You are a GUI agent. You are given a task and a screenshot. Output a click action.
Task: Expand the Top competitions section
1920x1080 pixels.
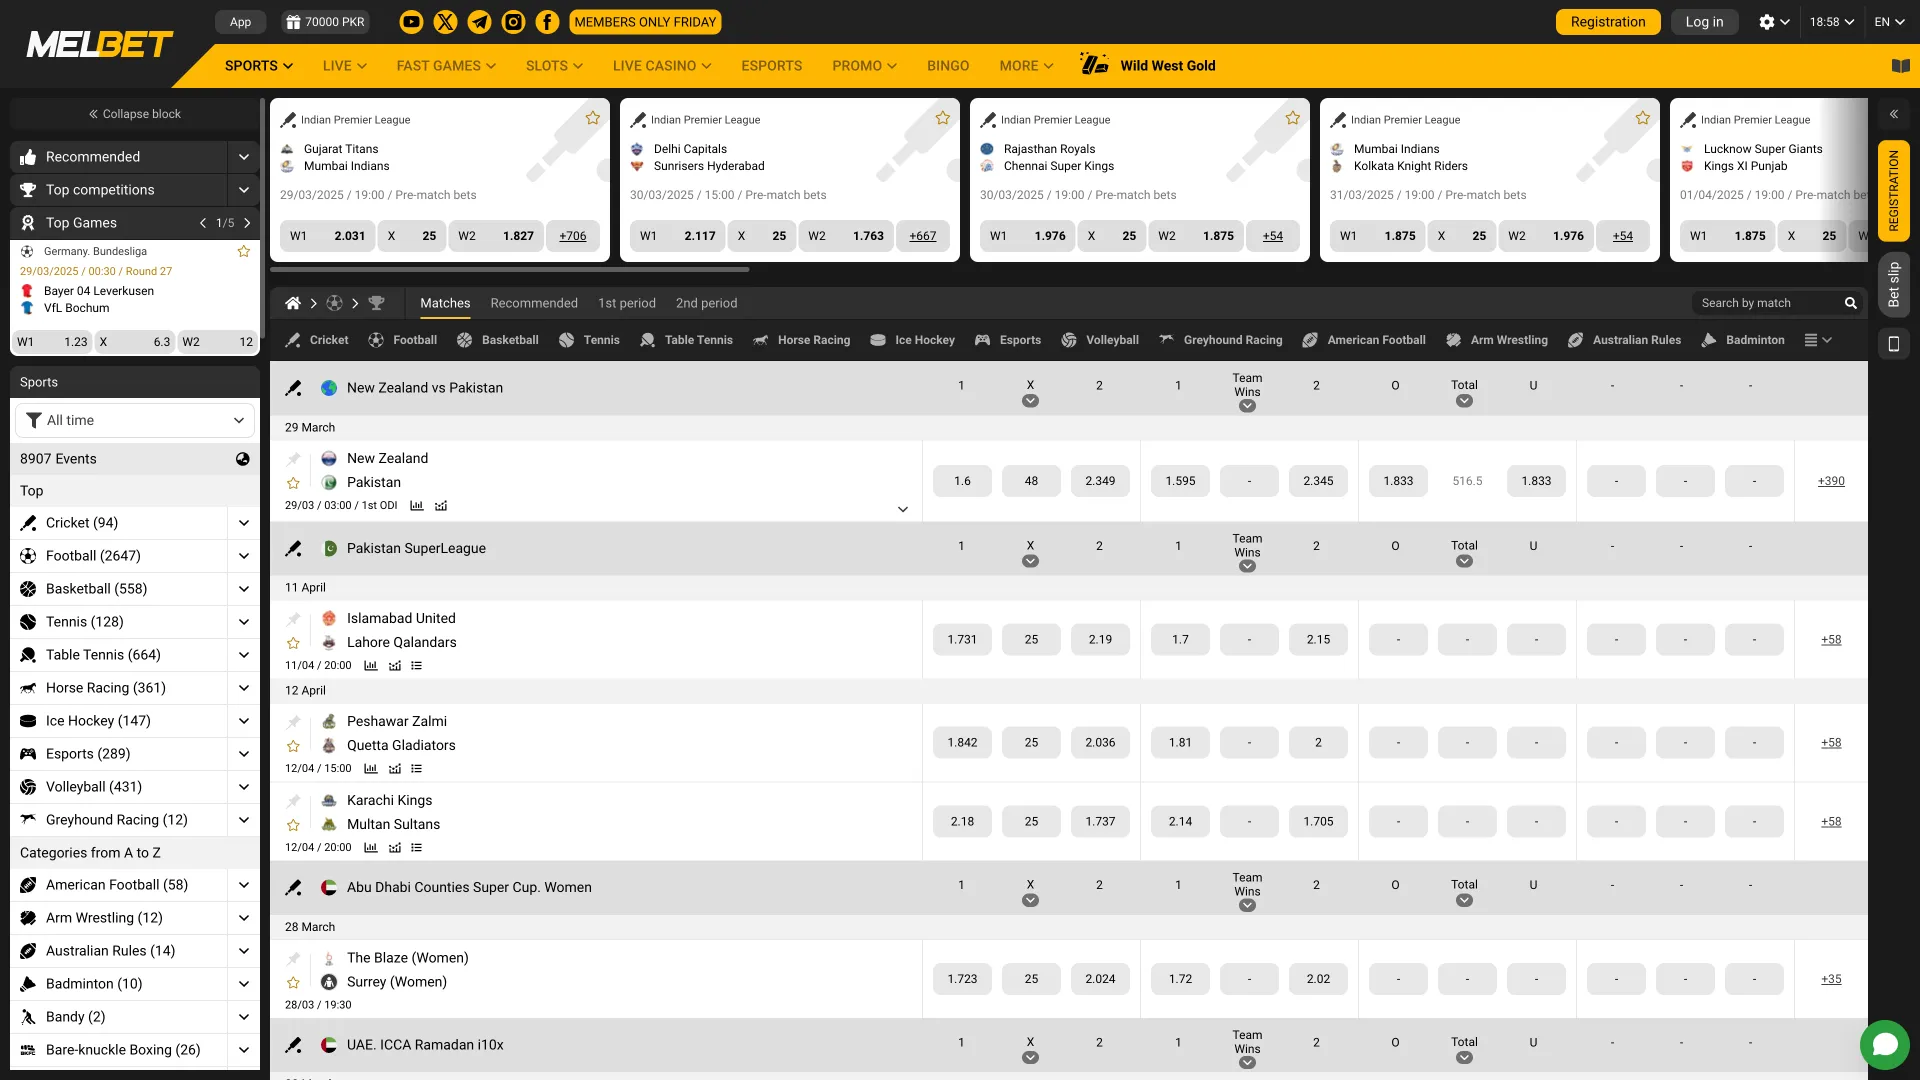(x=243, y=190)
